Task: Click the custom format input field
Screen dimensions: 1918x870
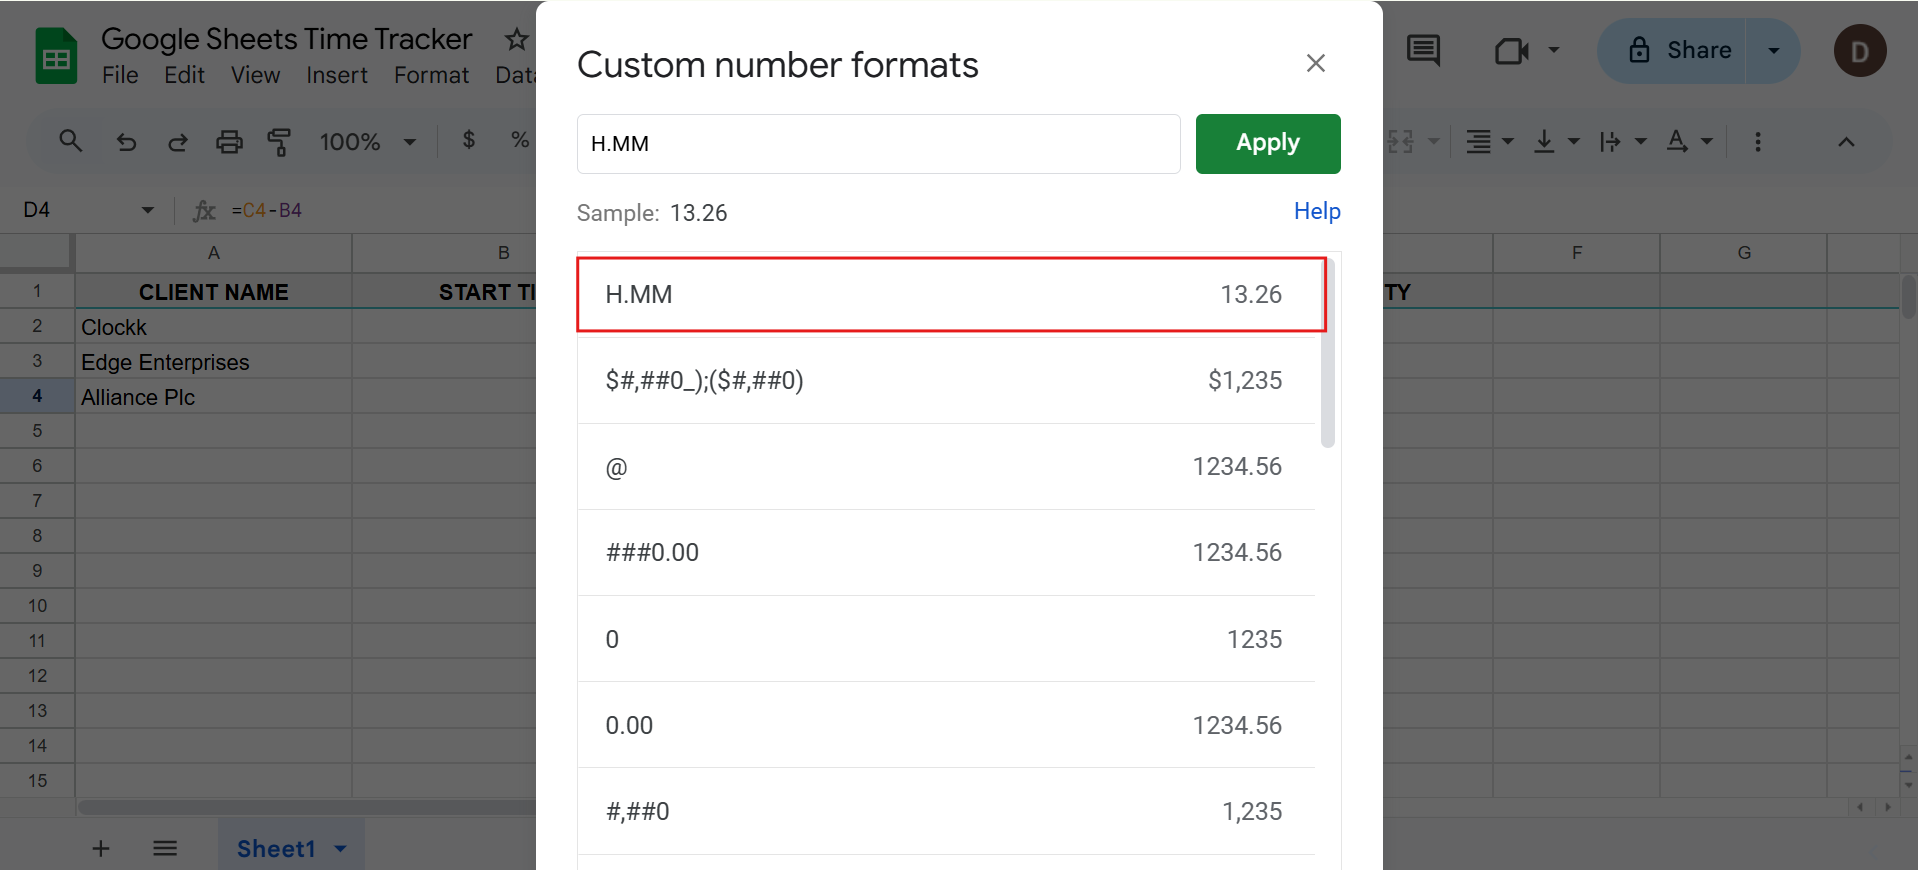Action: pos(878,144)
